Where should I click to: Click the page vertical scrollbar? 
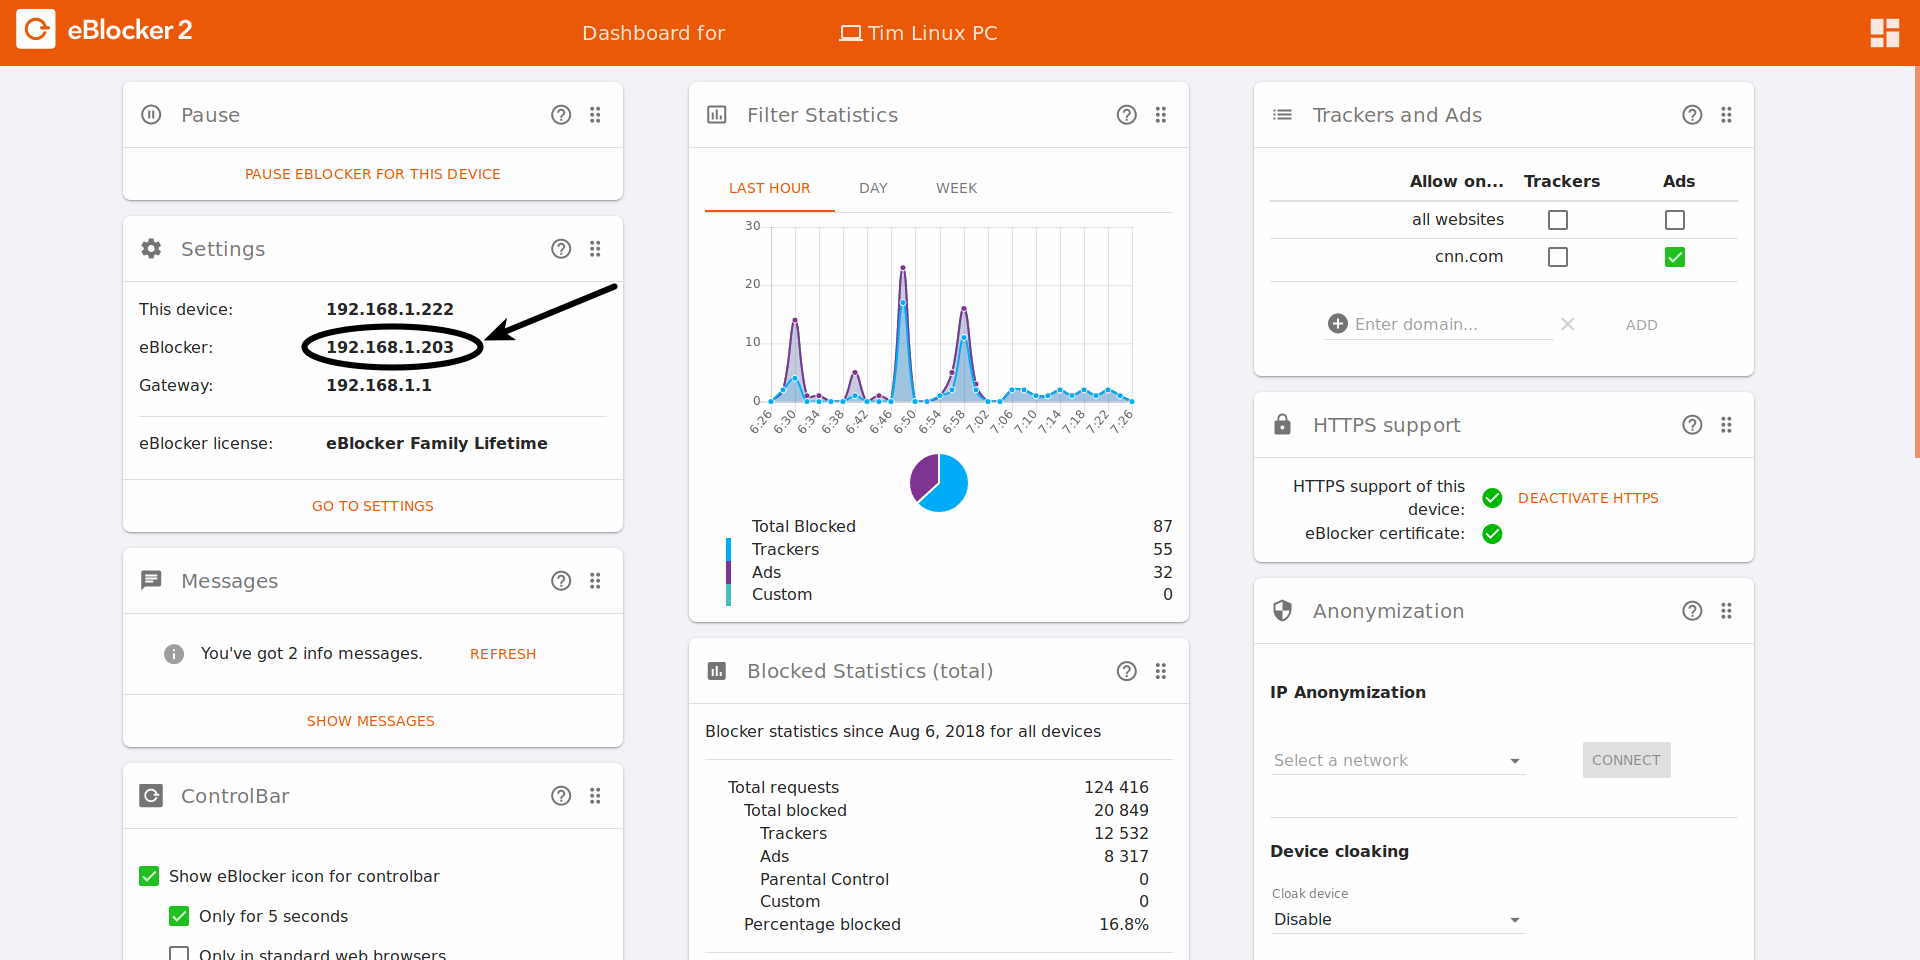click(x=1916, y=262)
